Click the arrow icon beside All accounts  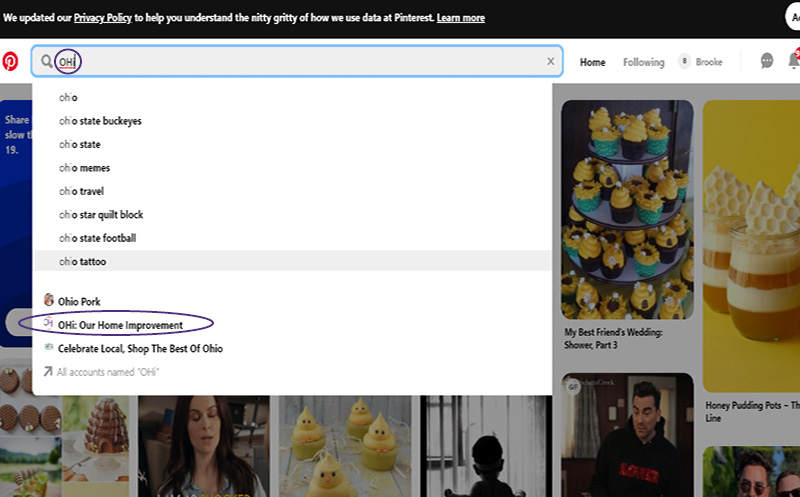pos(47,371)
